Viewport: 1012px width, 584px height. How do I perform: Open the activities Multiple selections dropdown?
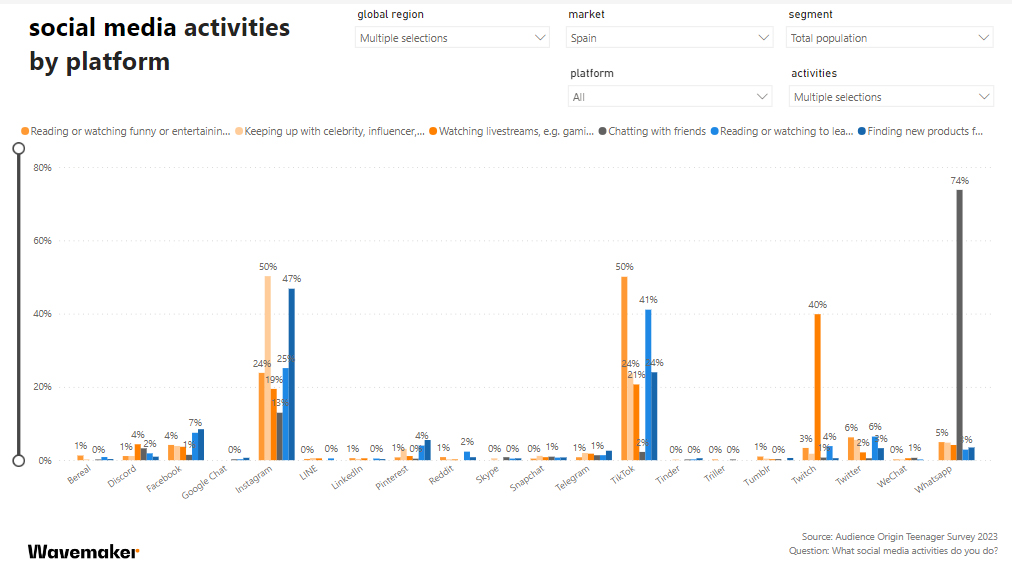[x=890, y=97]
